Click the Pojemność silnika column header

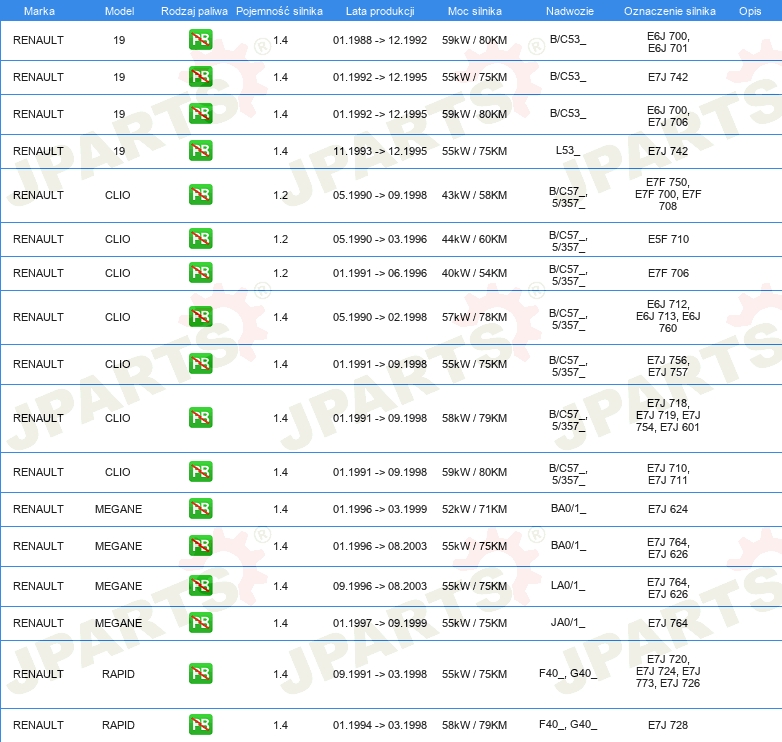pos(279,11)
